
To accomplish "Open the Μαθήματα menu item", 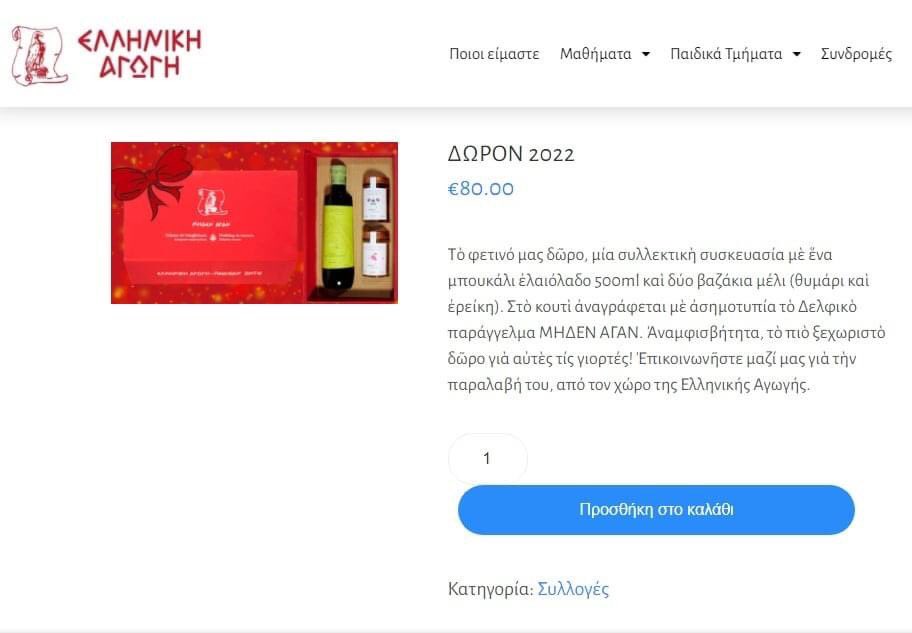I will 595,54.
